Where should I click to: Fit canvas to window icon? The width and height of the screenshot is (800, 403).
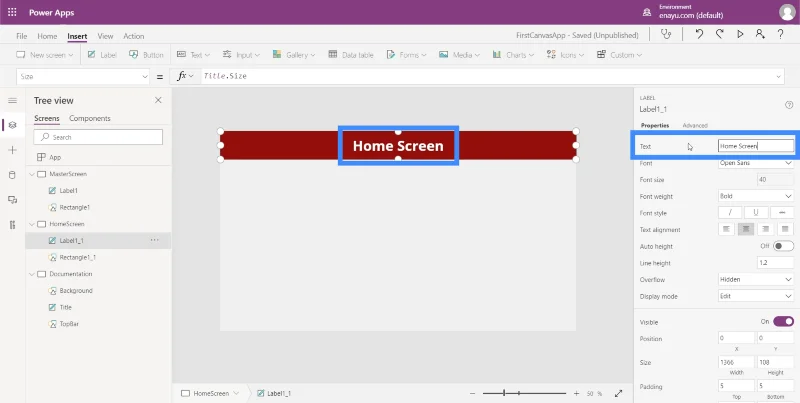pyautogui.click(x=618, y=393)
